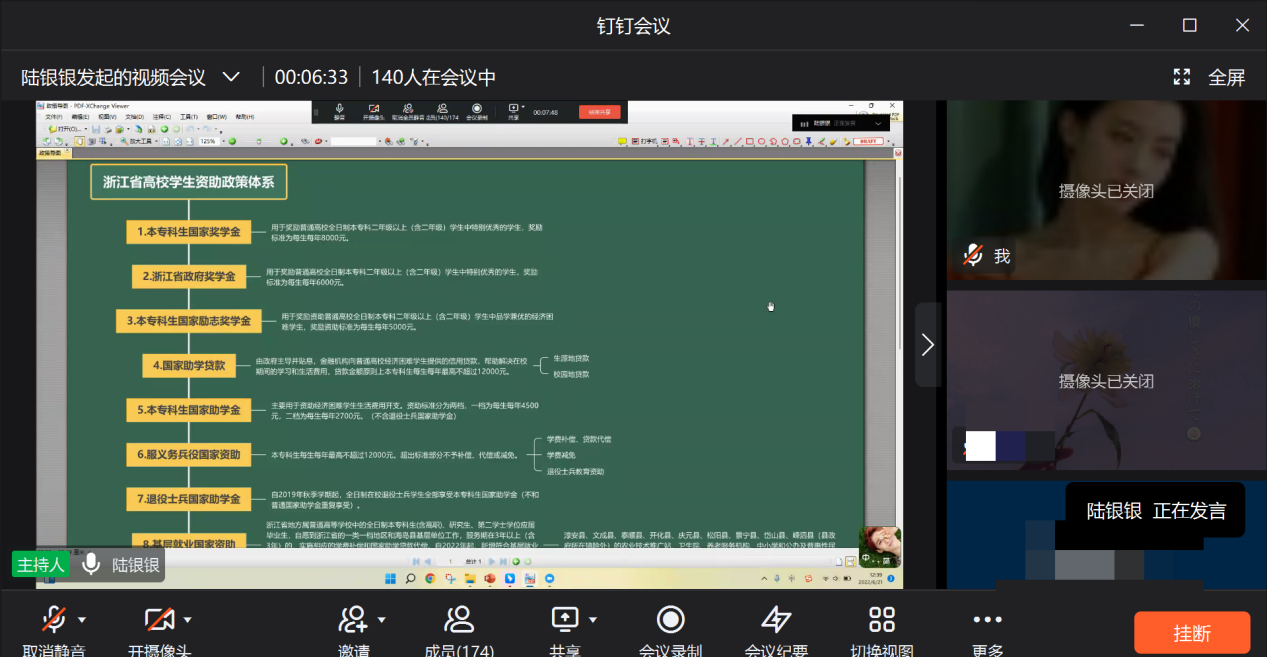
Task: Collapse the participant video side panel
Action: (927, 345)
